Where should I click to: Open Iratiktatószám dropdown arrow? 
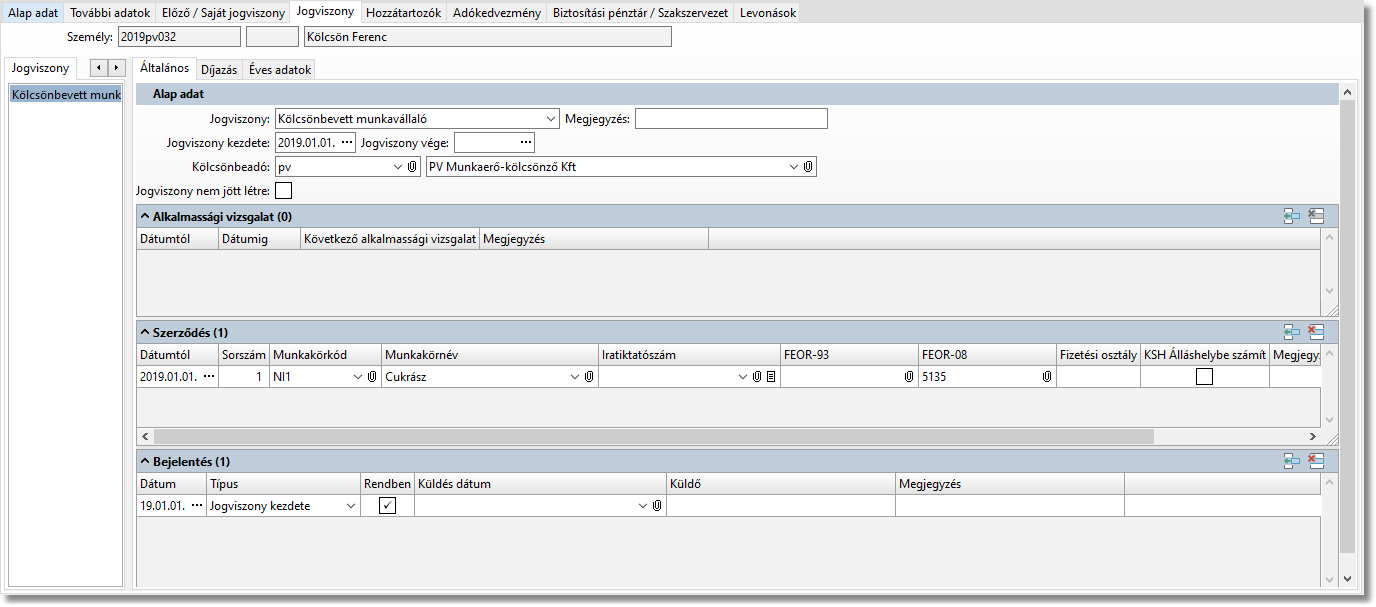pyautogui.click(x=743, y=377)
